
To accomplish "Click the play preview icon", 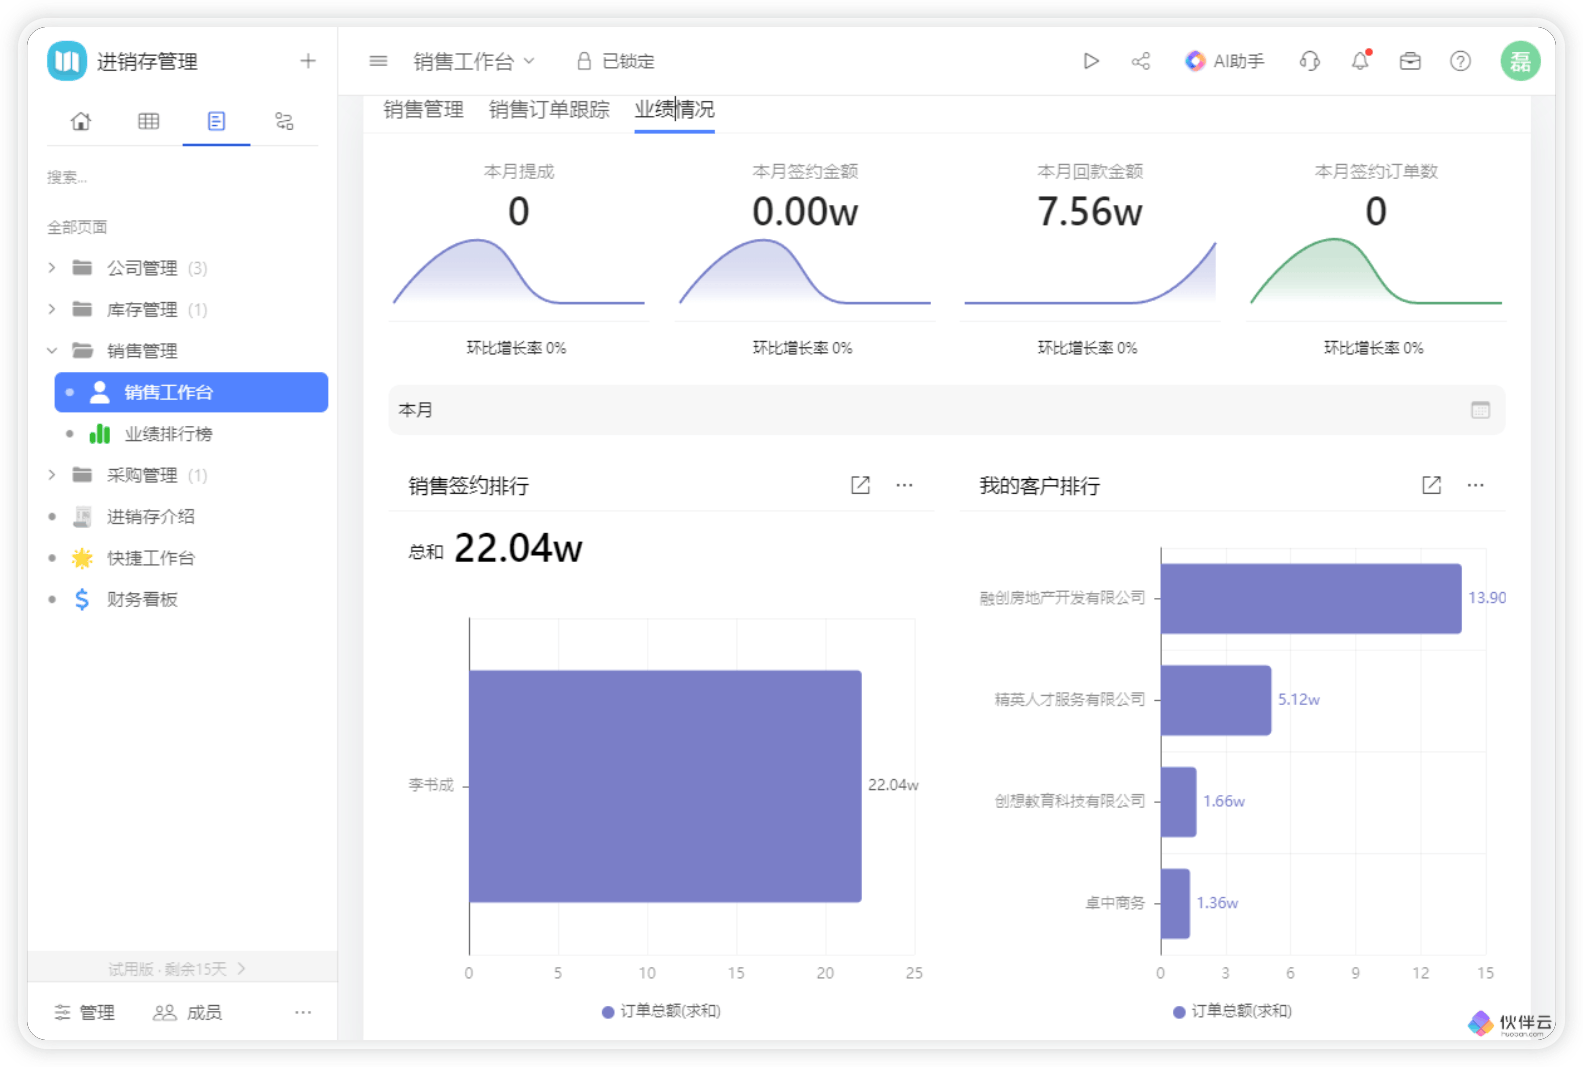I will (1091, 61).
